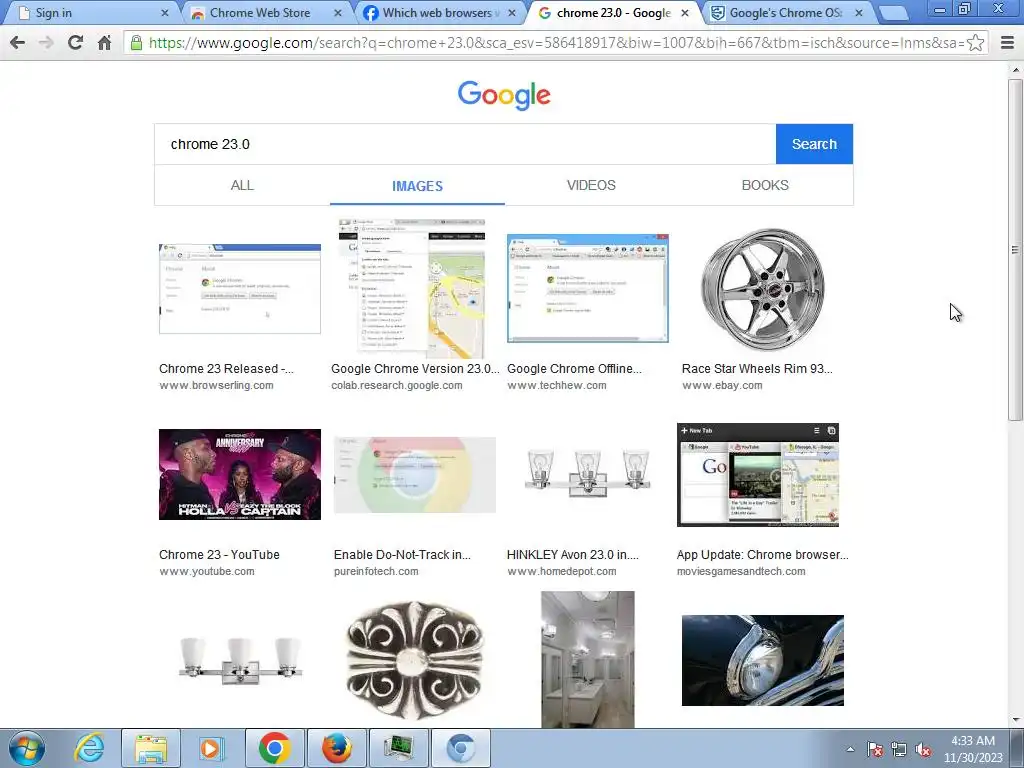Switch to the Chrome Web Store tab
Viewport: 1024px width, 768px height.
tap(260, 13)
